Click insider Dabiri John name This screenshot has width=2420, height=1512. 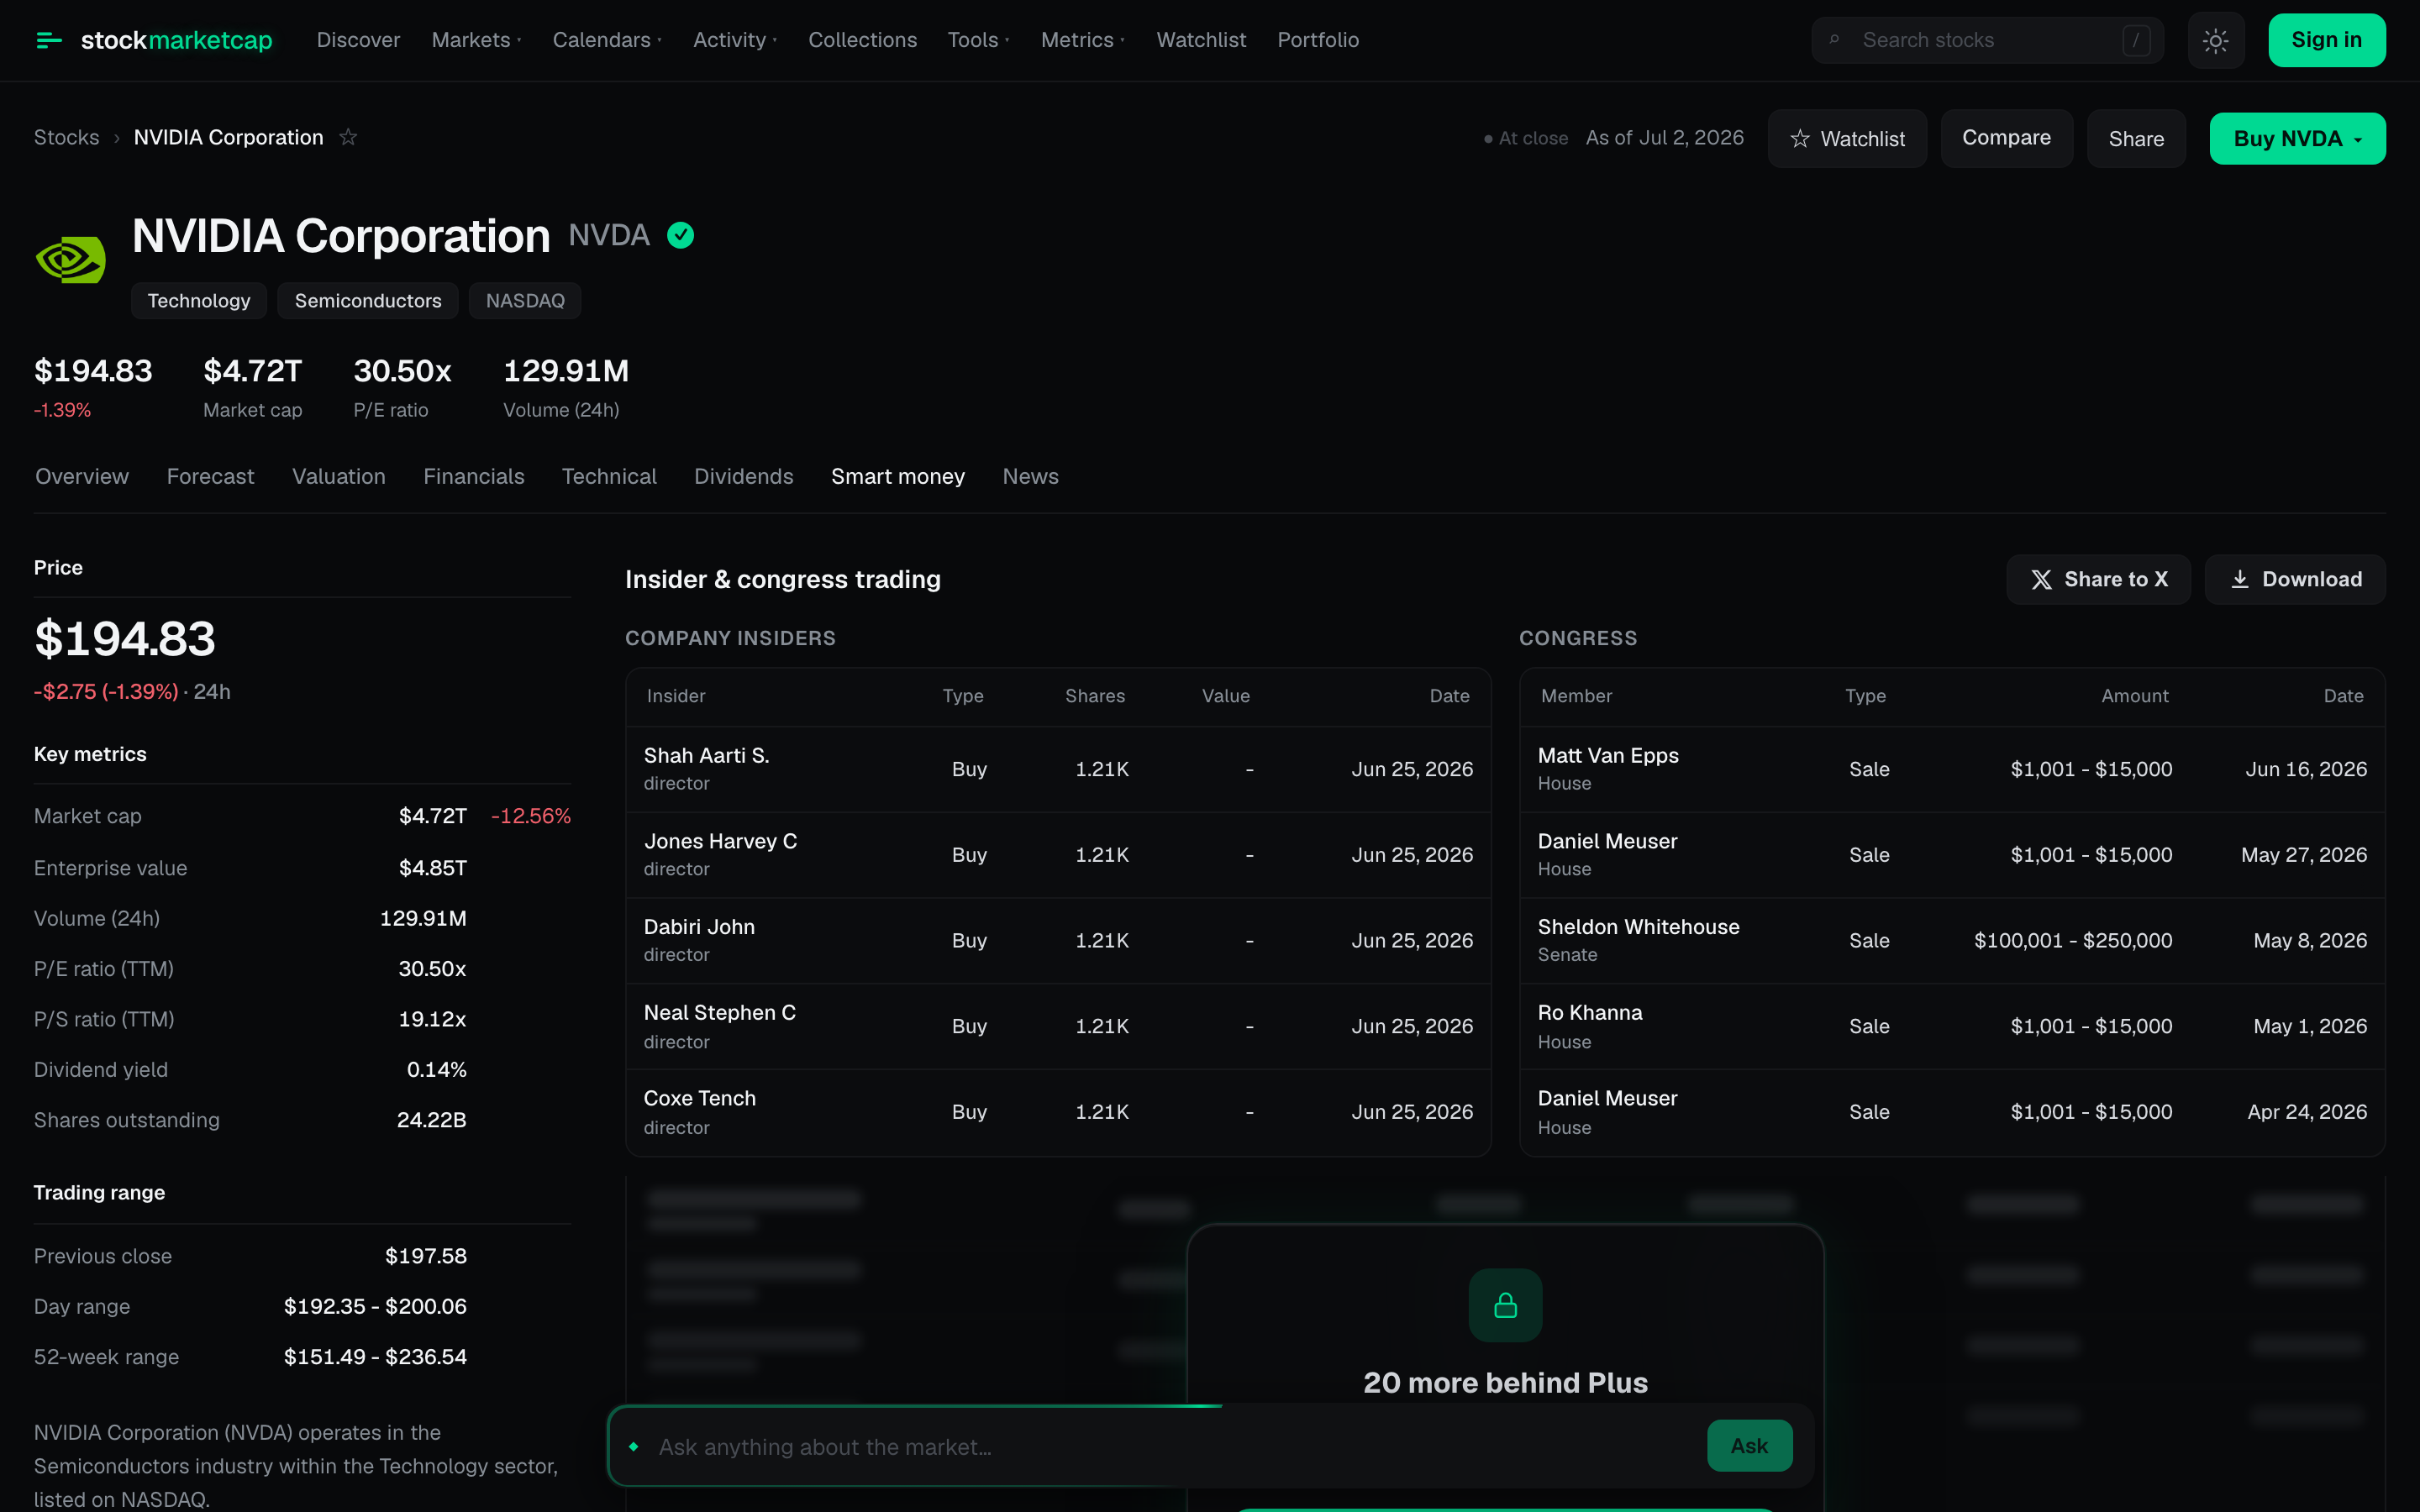699,927
